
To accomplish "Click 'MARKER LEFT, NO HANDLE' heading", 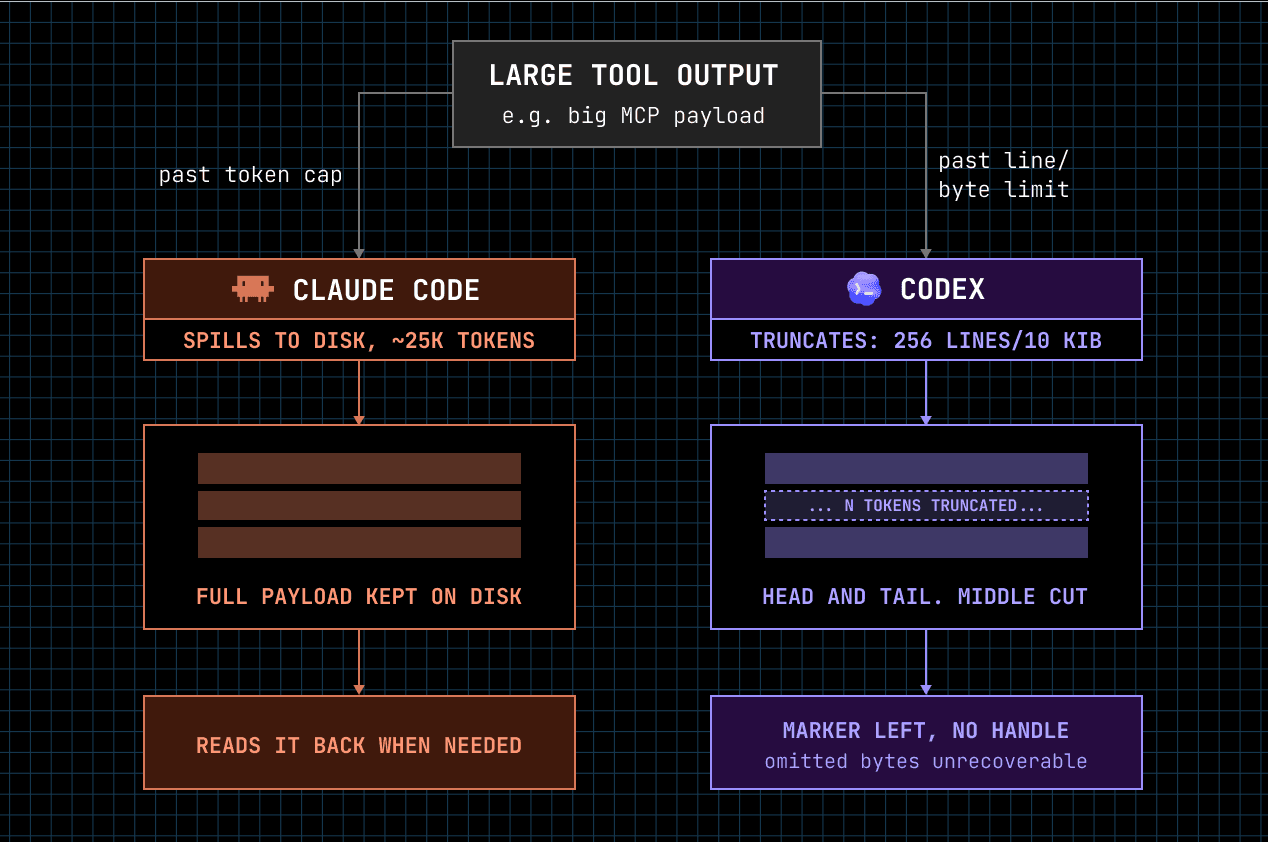I will pyautogui.click(x=926, y=731).
